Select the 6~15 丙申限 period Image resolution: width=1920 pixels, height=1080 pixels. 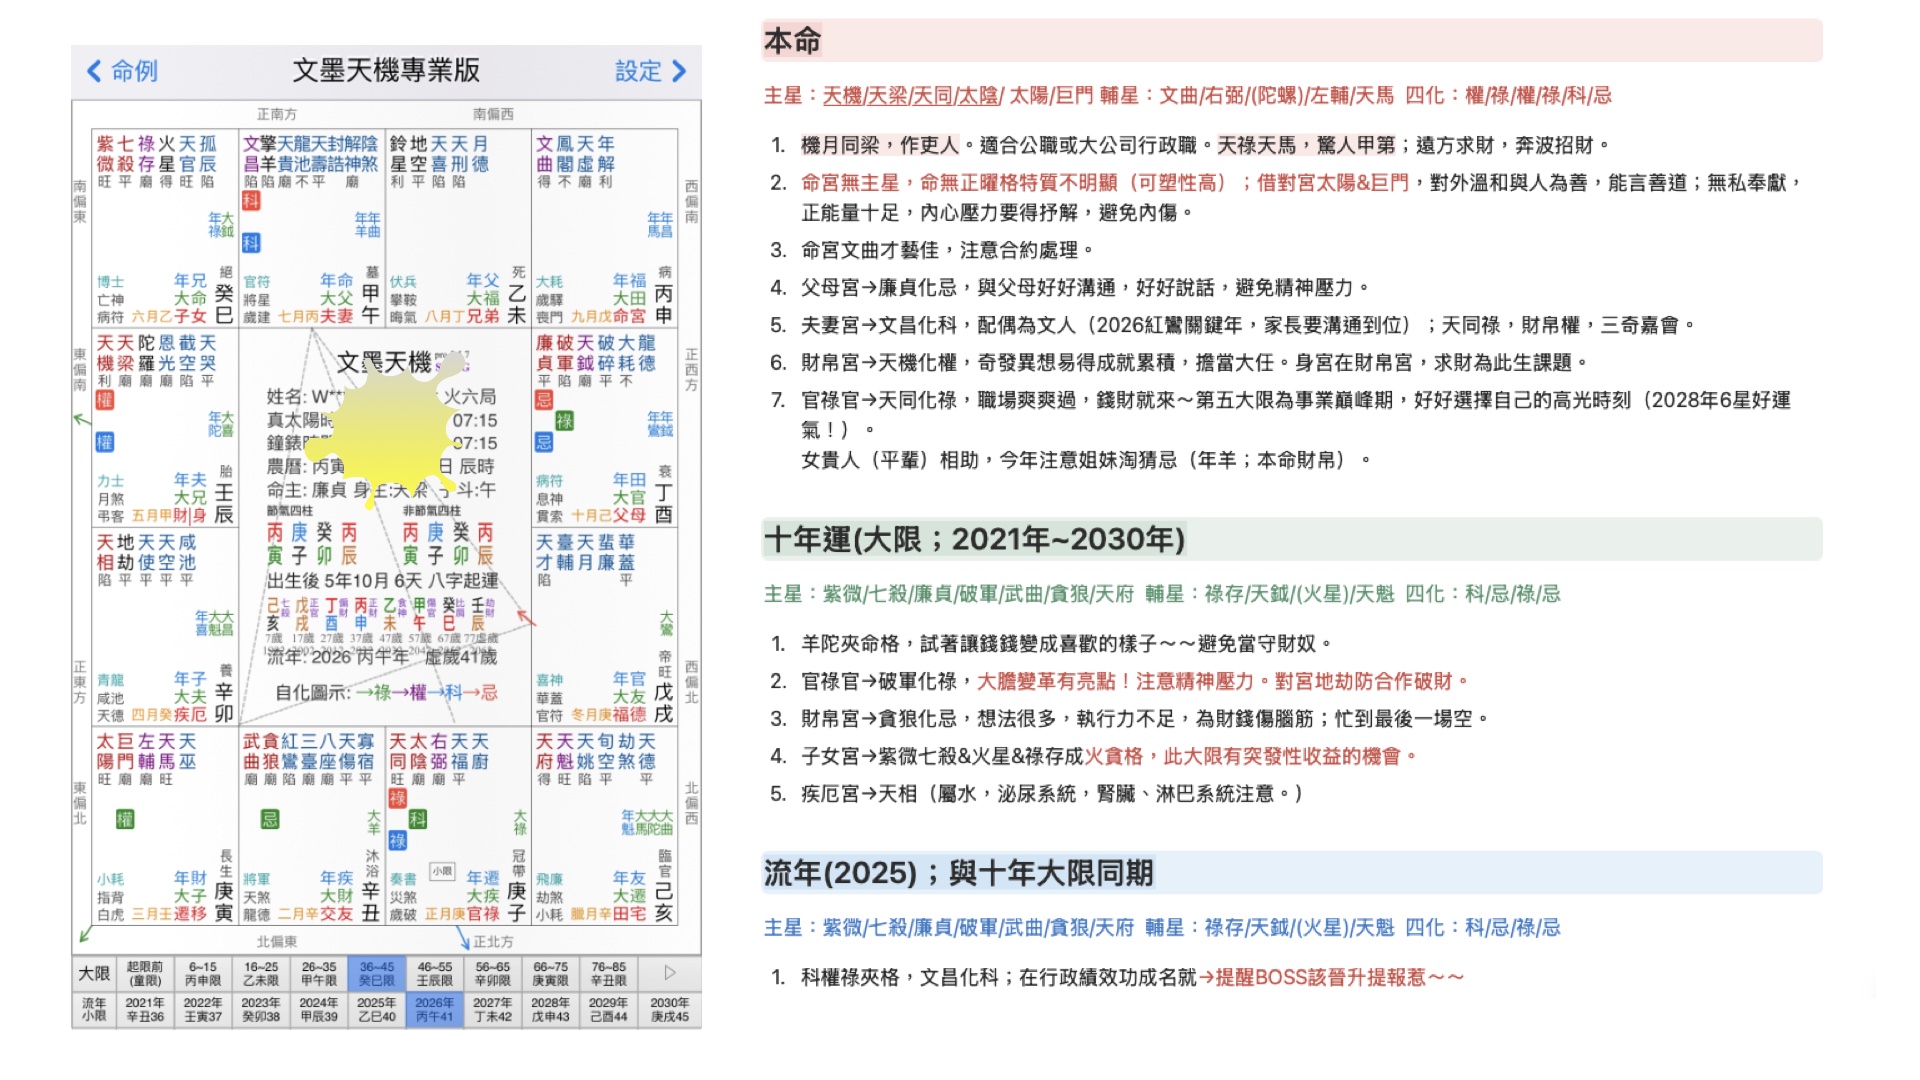click(203, 973)
